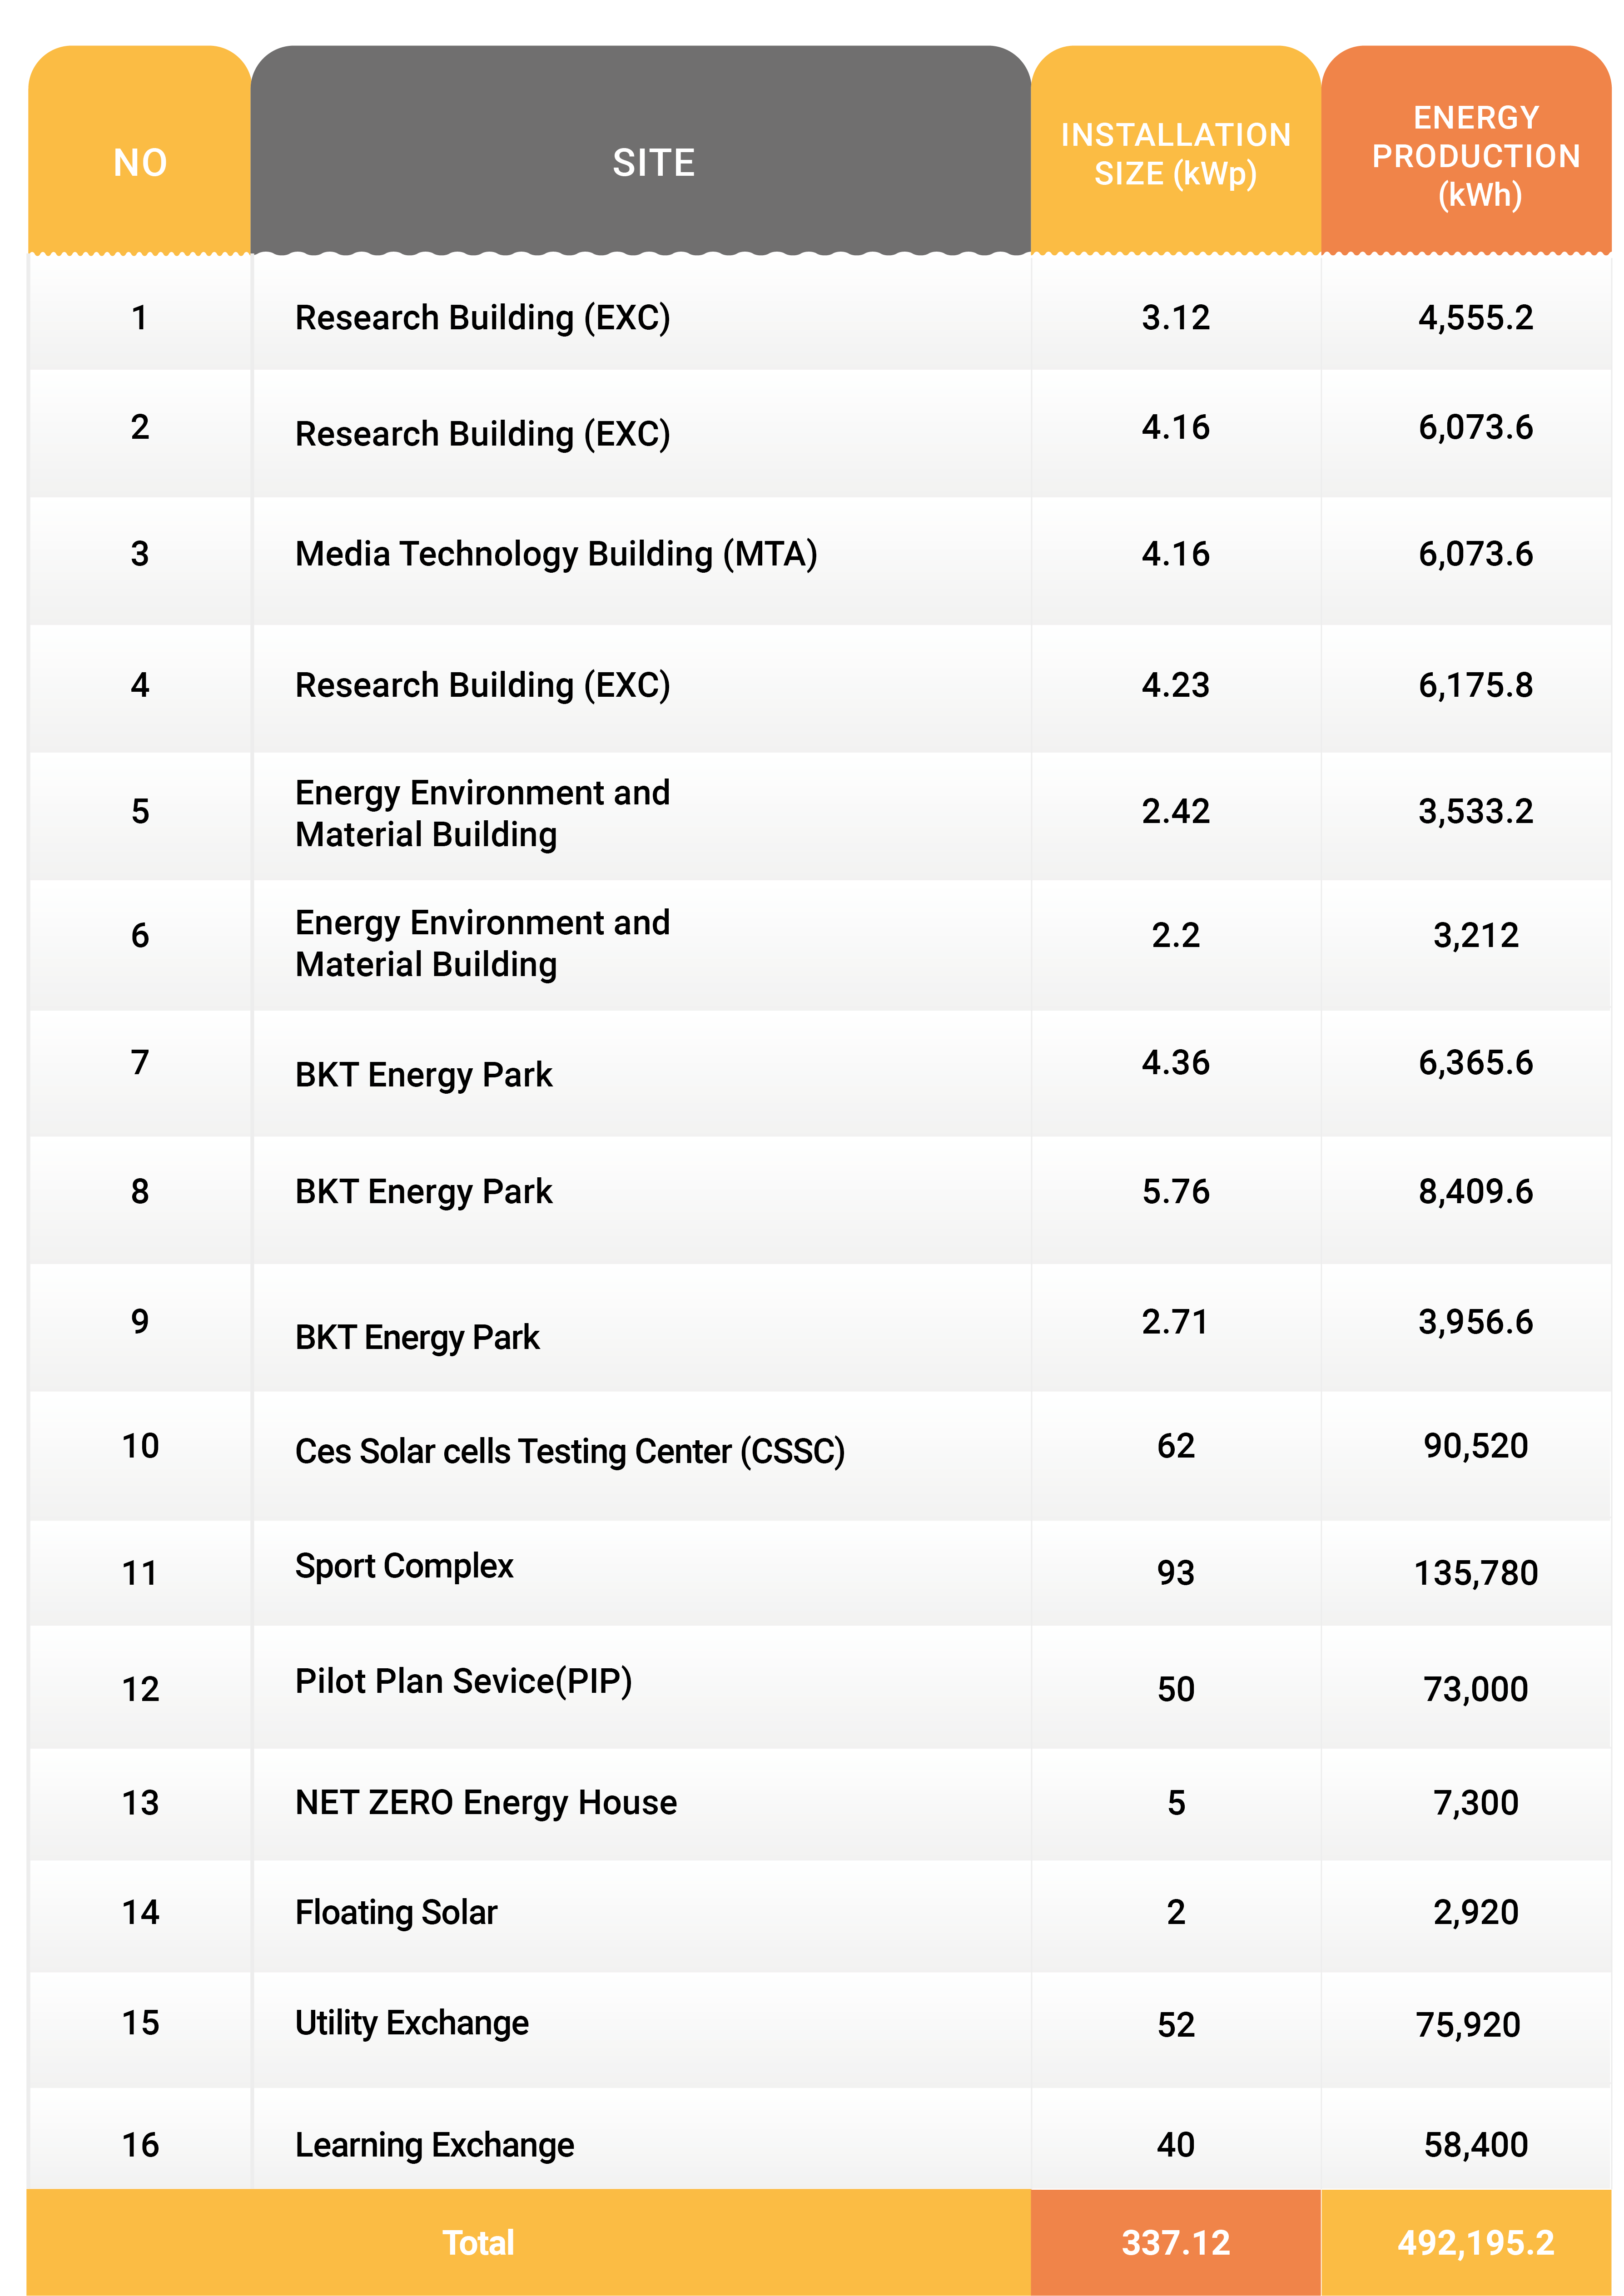This screenshot has width=1624, height=2296.
Task: Select energy value 90,520 in row 10
Action: point(1476,1447)
